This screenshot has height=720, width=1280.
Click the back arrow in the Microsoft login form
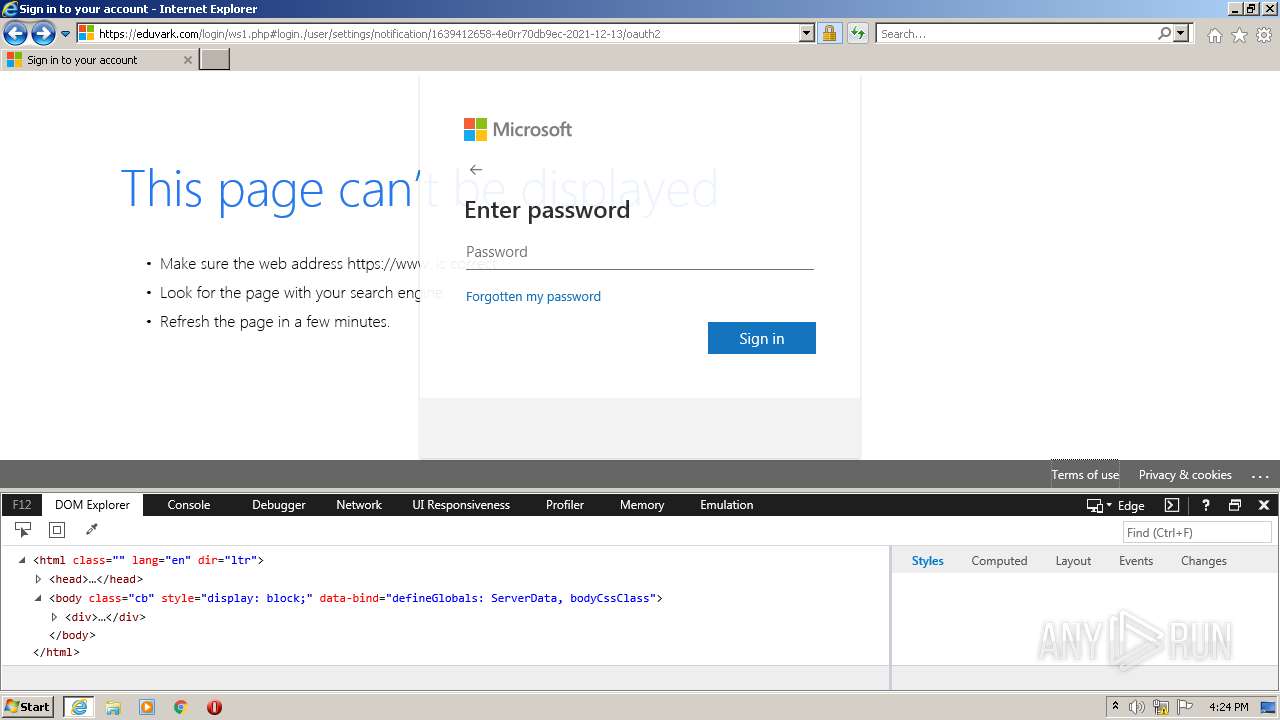(476, 170)
